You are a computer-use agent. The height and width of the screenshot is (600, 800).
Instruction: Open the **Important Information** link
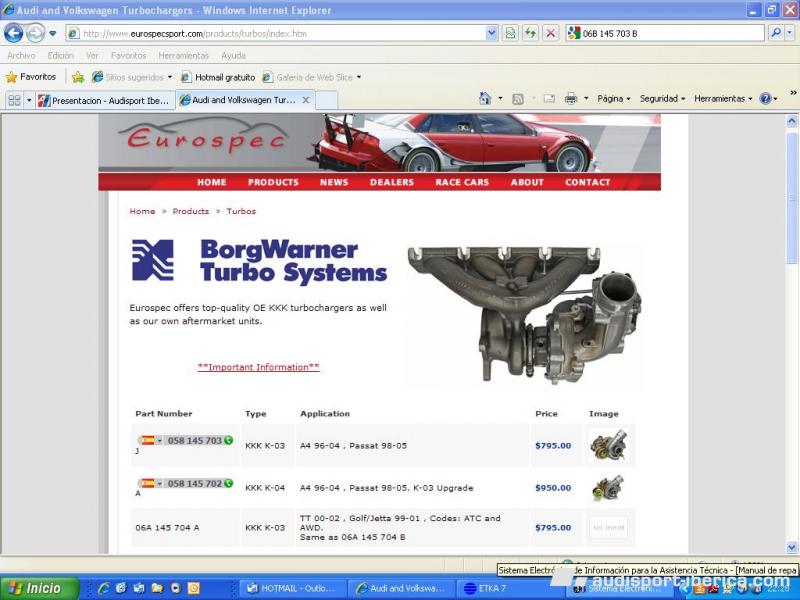(259, 367)
